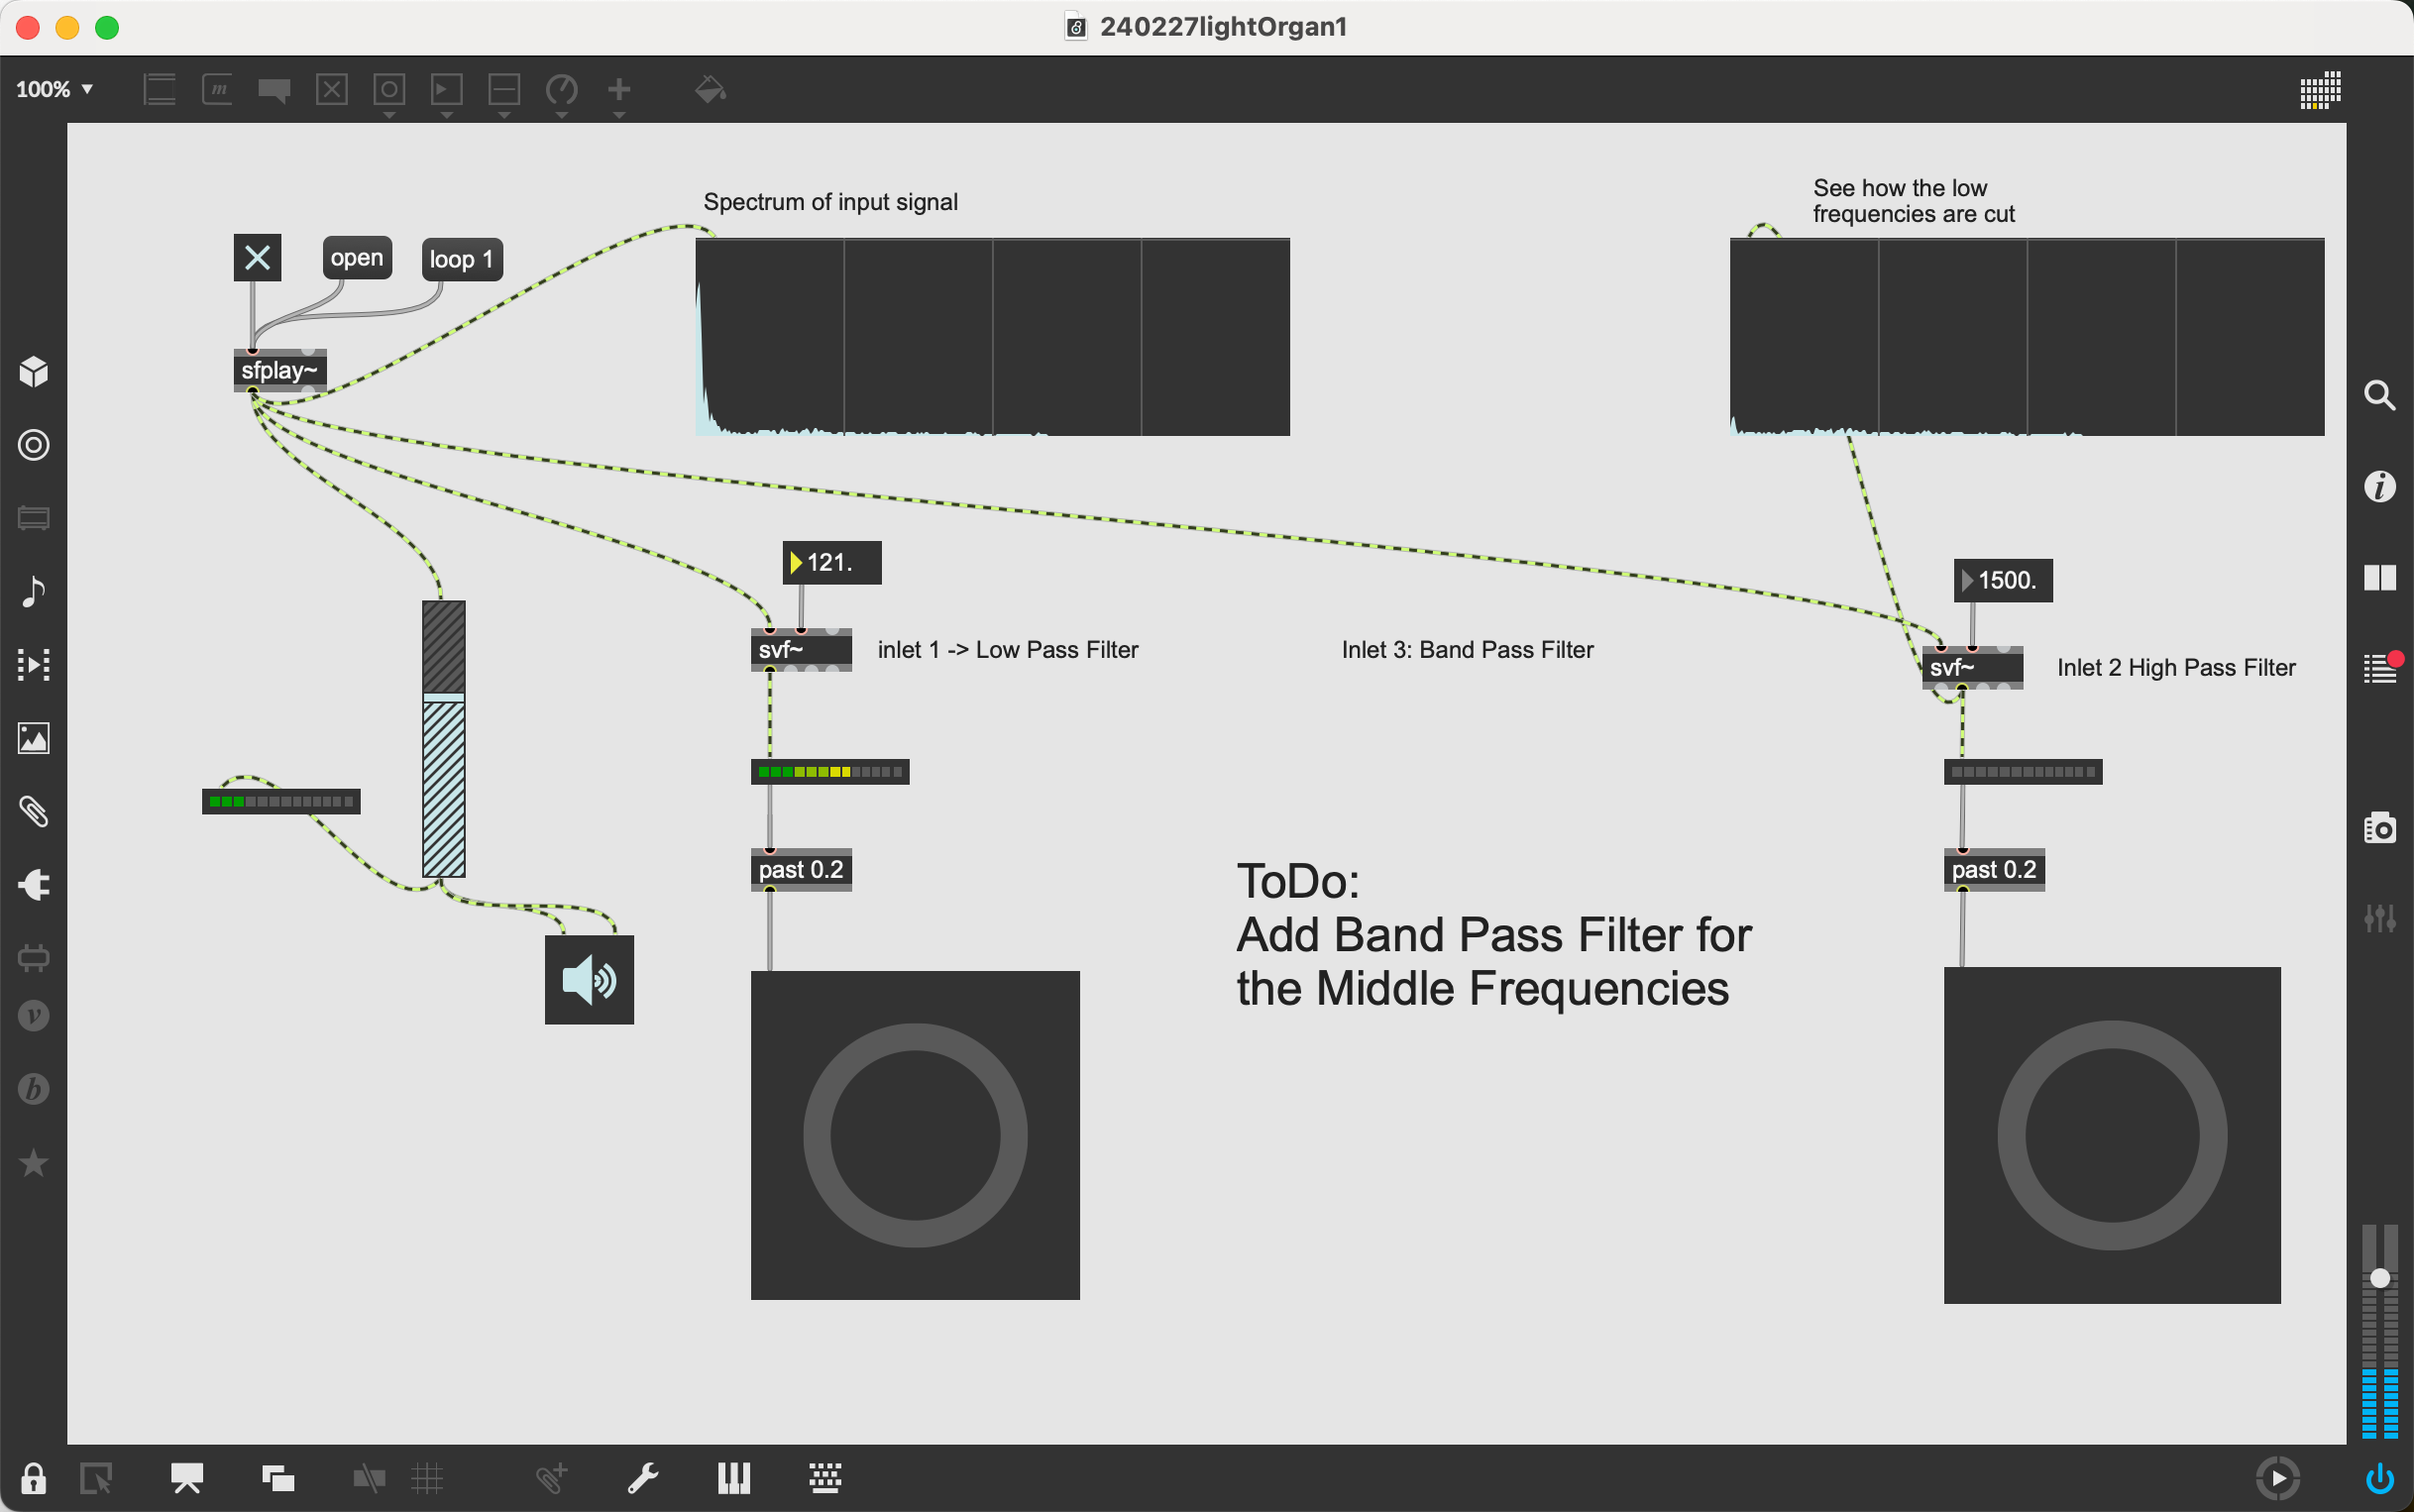Open the Max console list icon

(x=2379, y=668)
